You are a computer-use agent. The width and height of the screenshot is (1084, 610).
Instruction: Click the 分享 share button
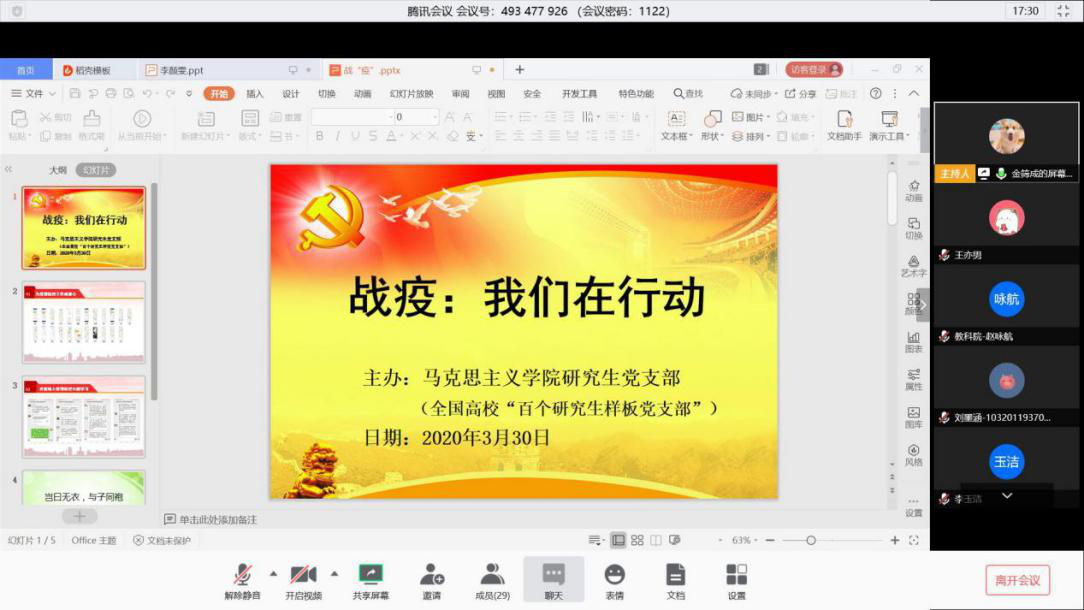801,93
